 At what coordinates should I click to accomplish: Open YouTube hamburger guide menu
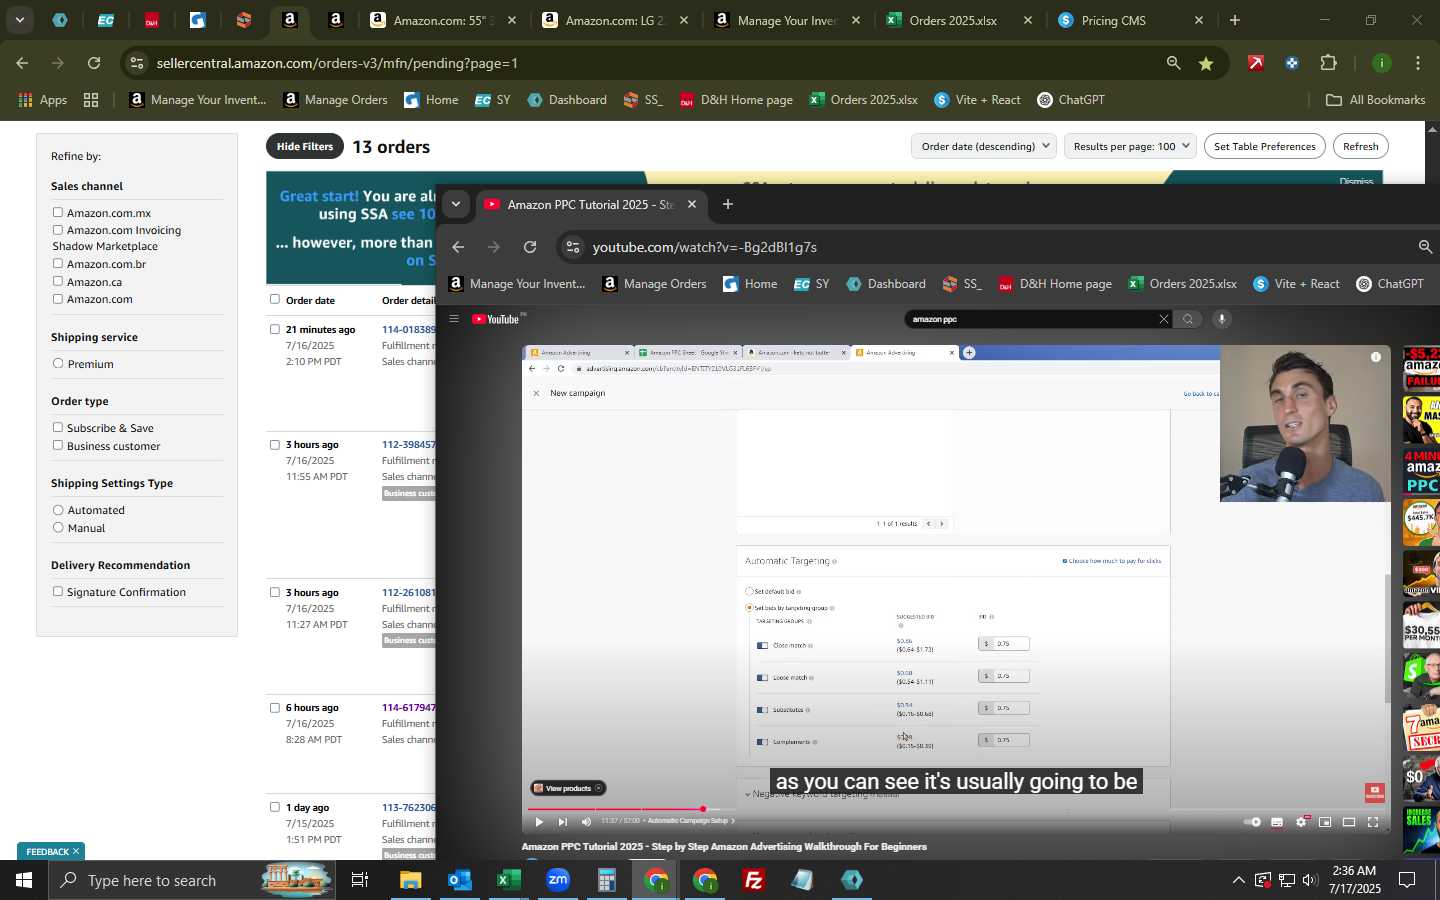454,319
